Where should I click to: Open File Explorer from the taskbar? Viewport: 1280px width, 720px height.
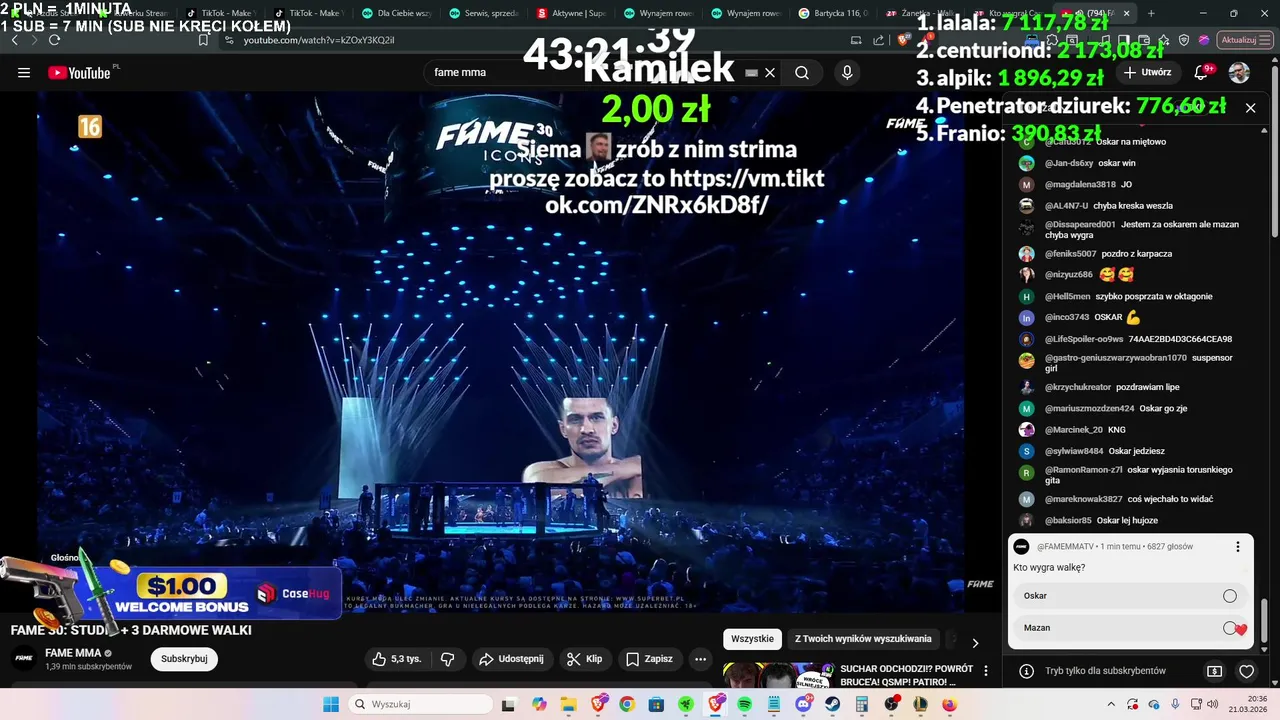pos(568,704)
